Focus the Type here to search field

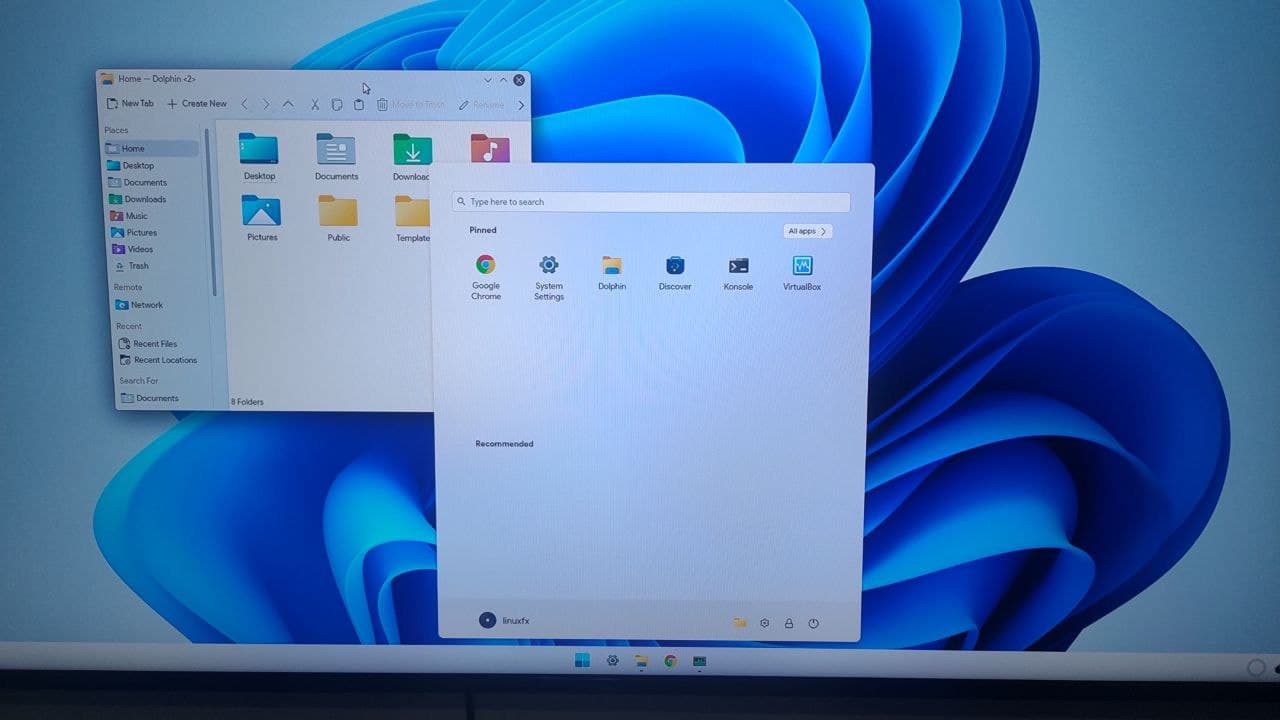650,202
